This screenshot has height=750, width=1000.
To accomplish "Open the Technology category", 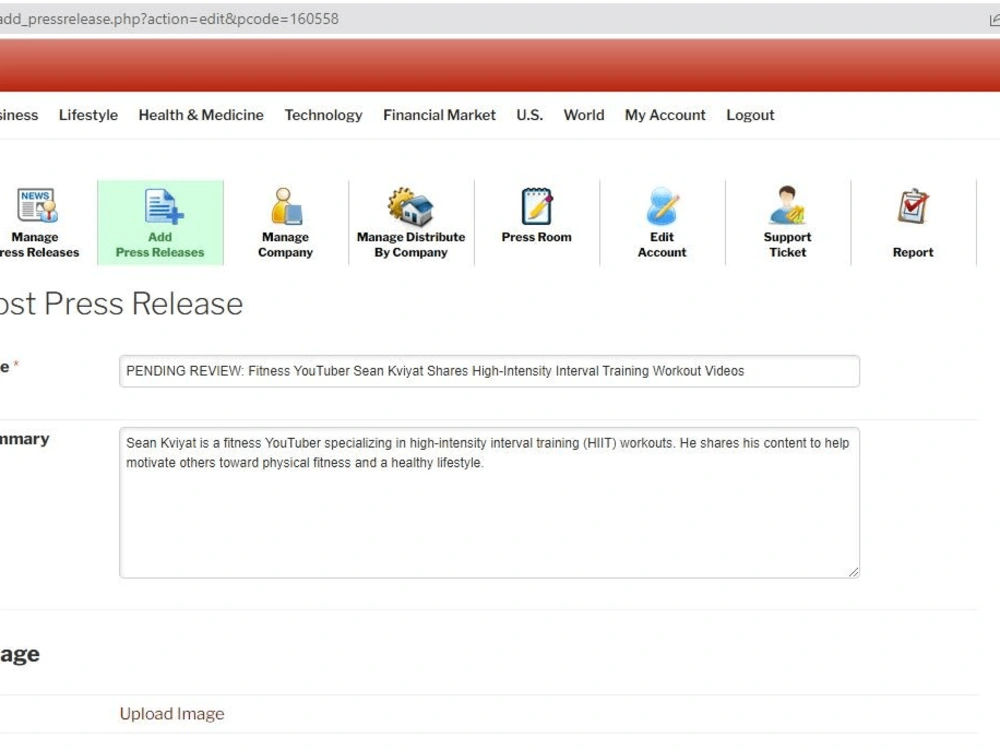I will point(323,115).
